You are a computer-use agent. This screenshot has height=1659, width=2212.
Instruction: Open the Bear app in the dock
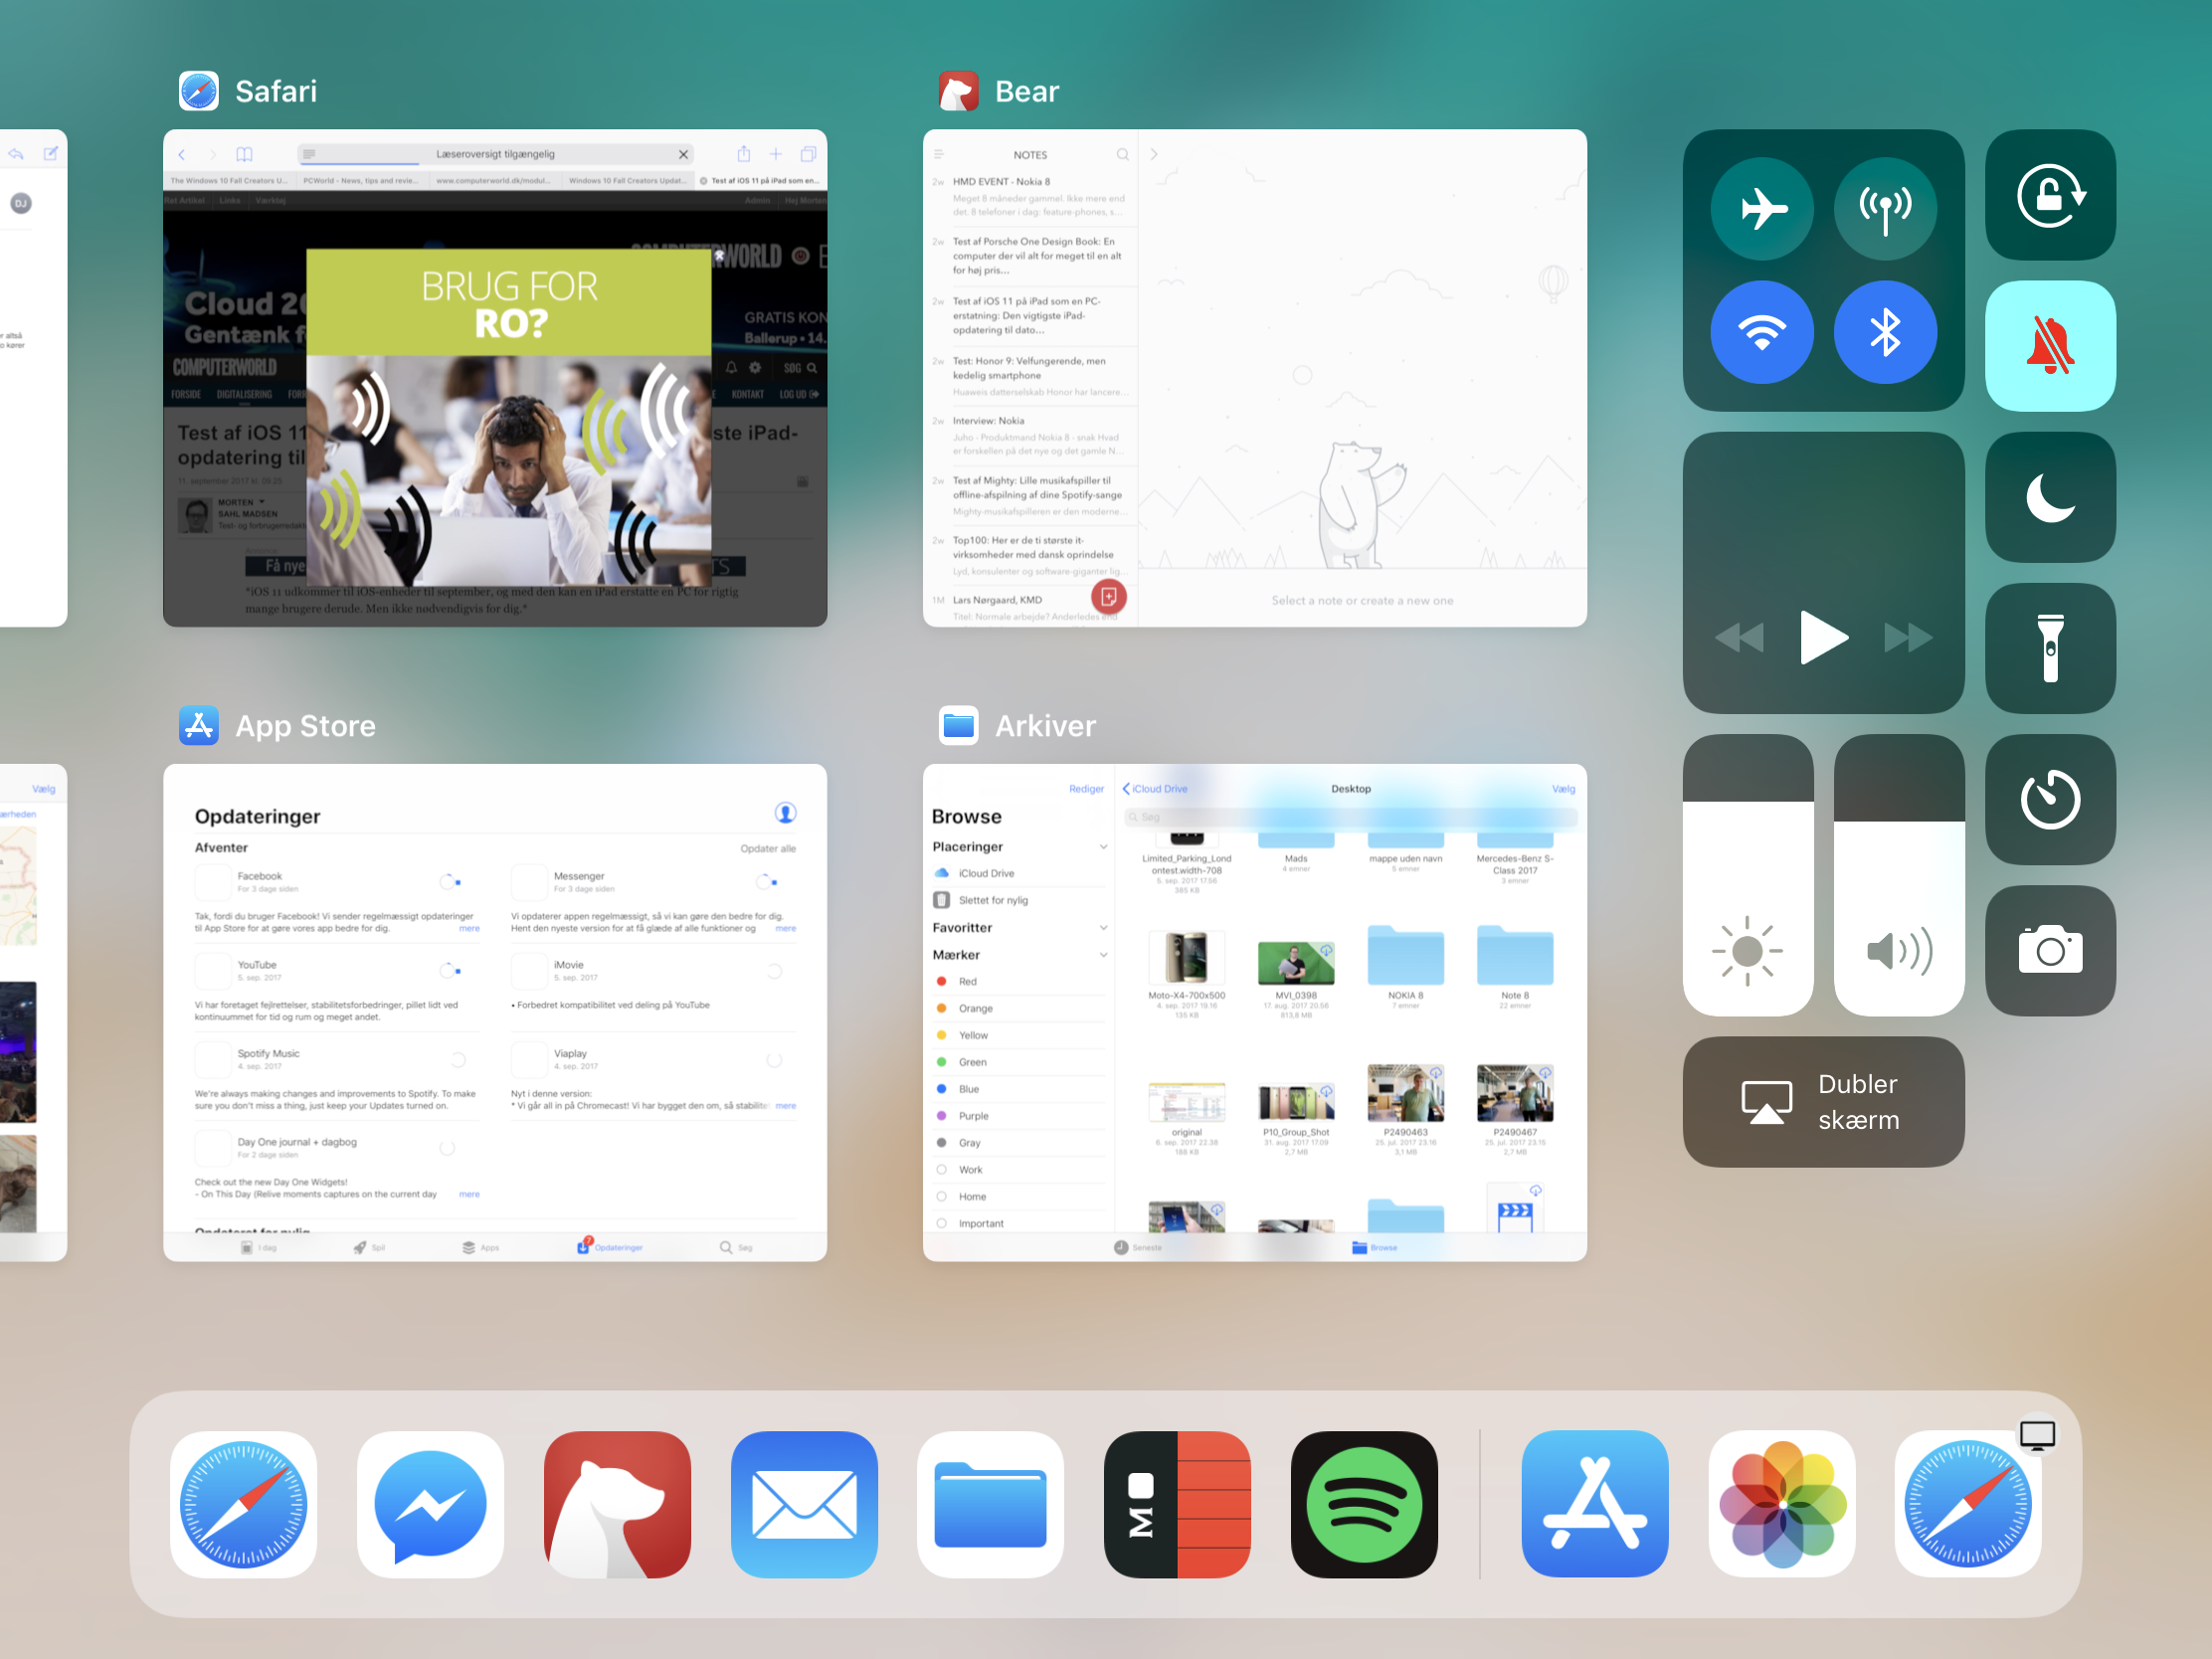click(617, 1504)
